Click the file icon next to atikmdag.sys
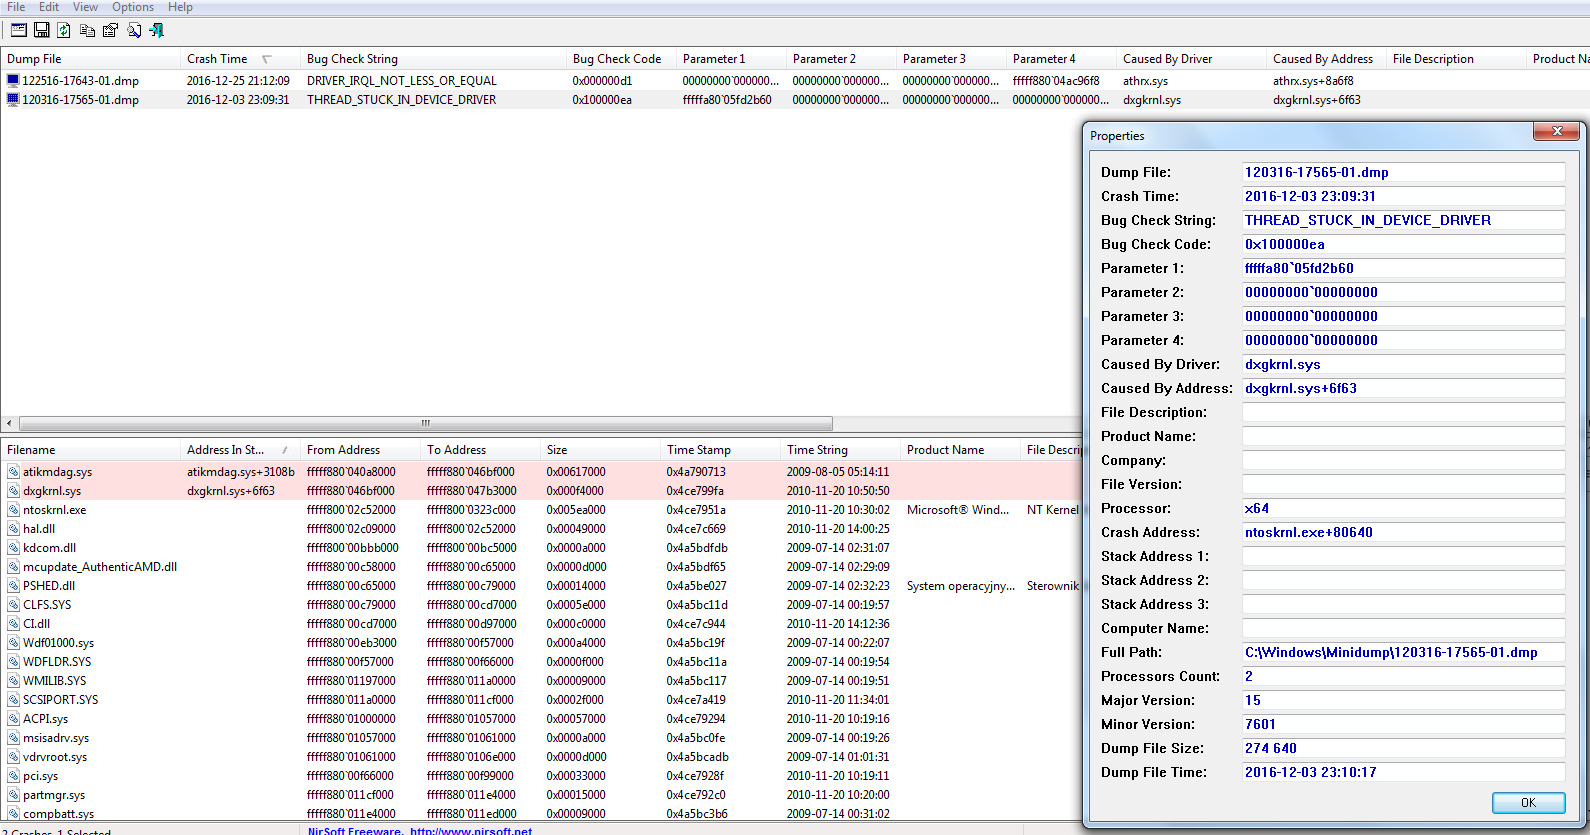The height and width of the screenshot is (835, 1590). click(13, 471)
